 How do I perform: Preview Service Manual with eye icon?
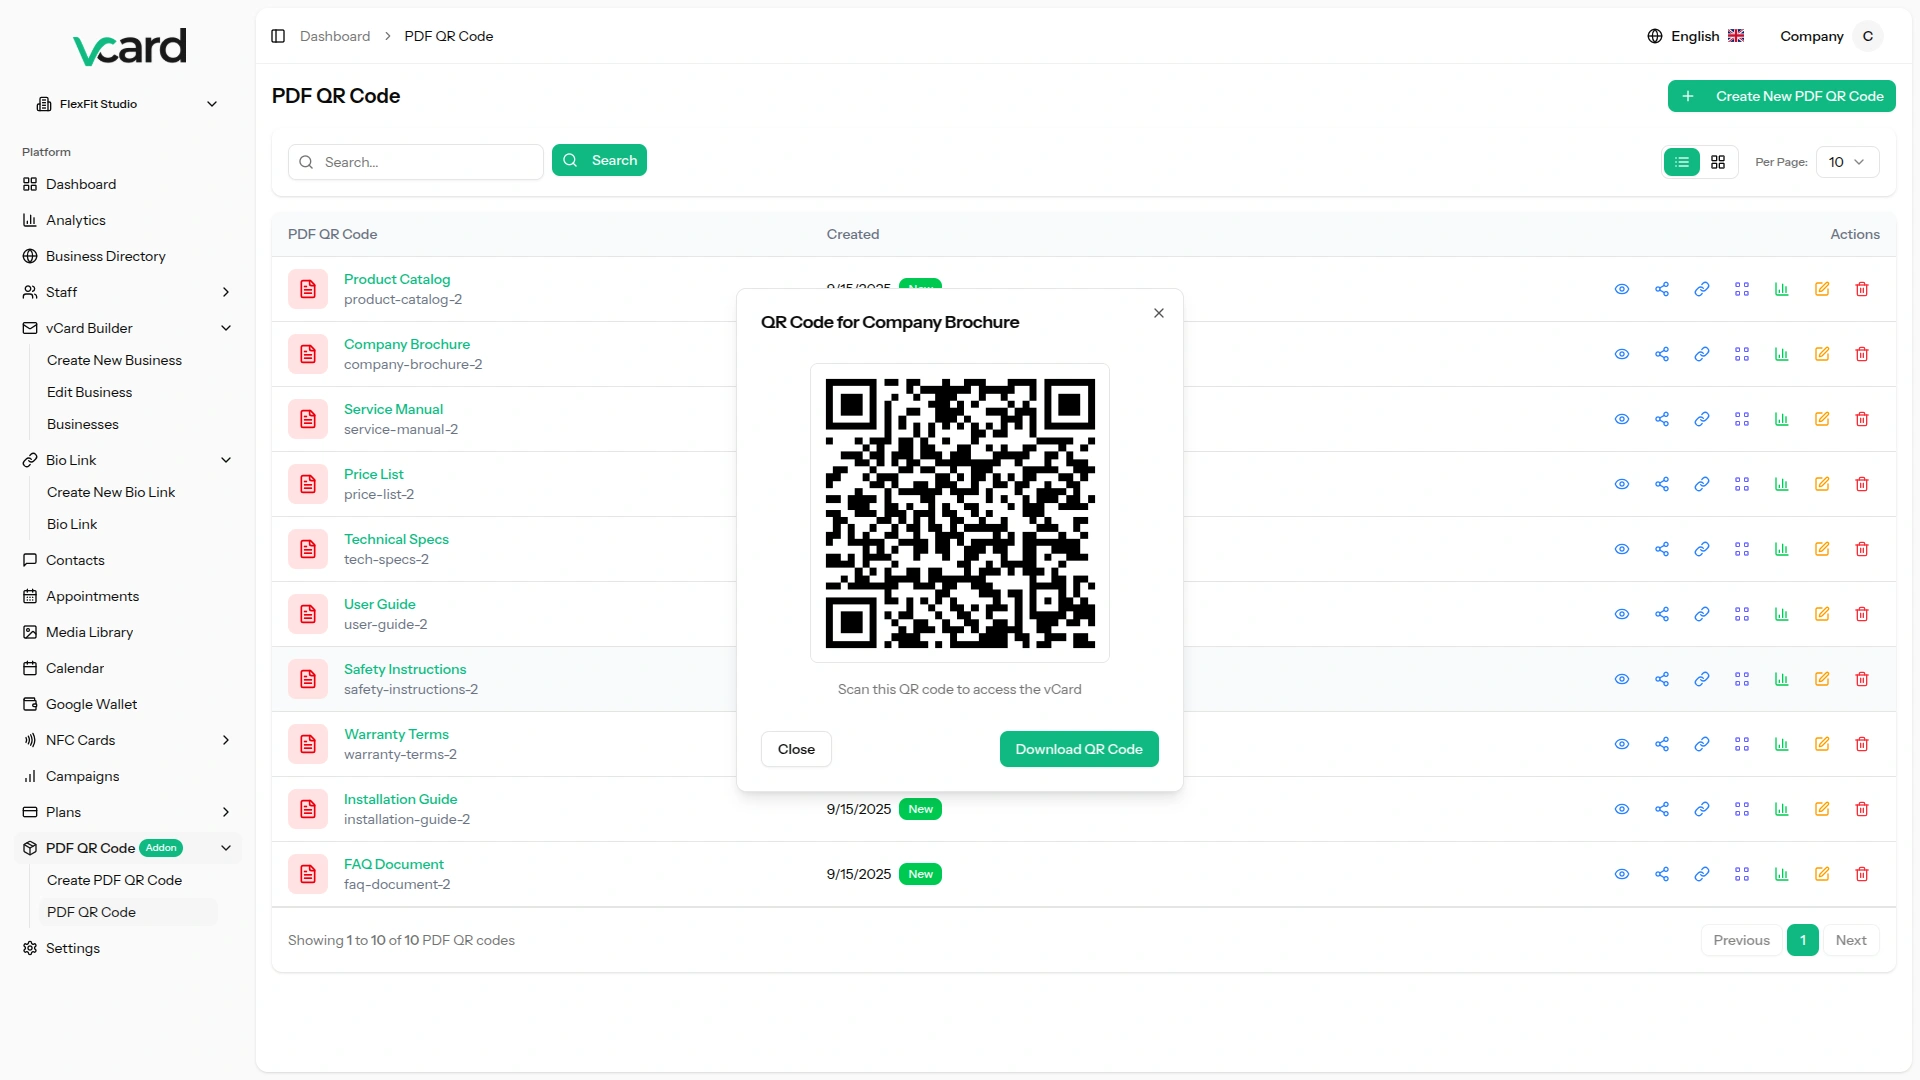click(1622, 419)
